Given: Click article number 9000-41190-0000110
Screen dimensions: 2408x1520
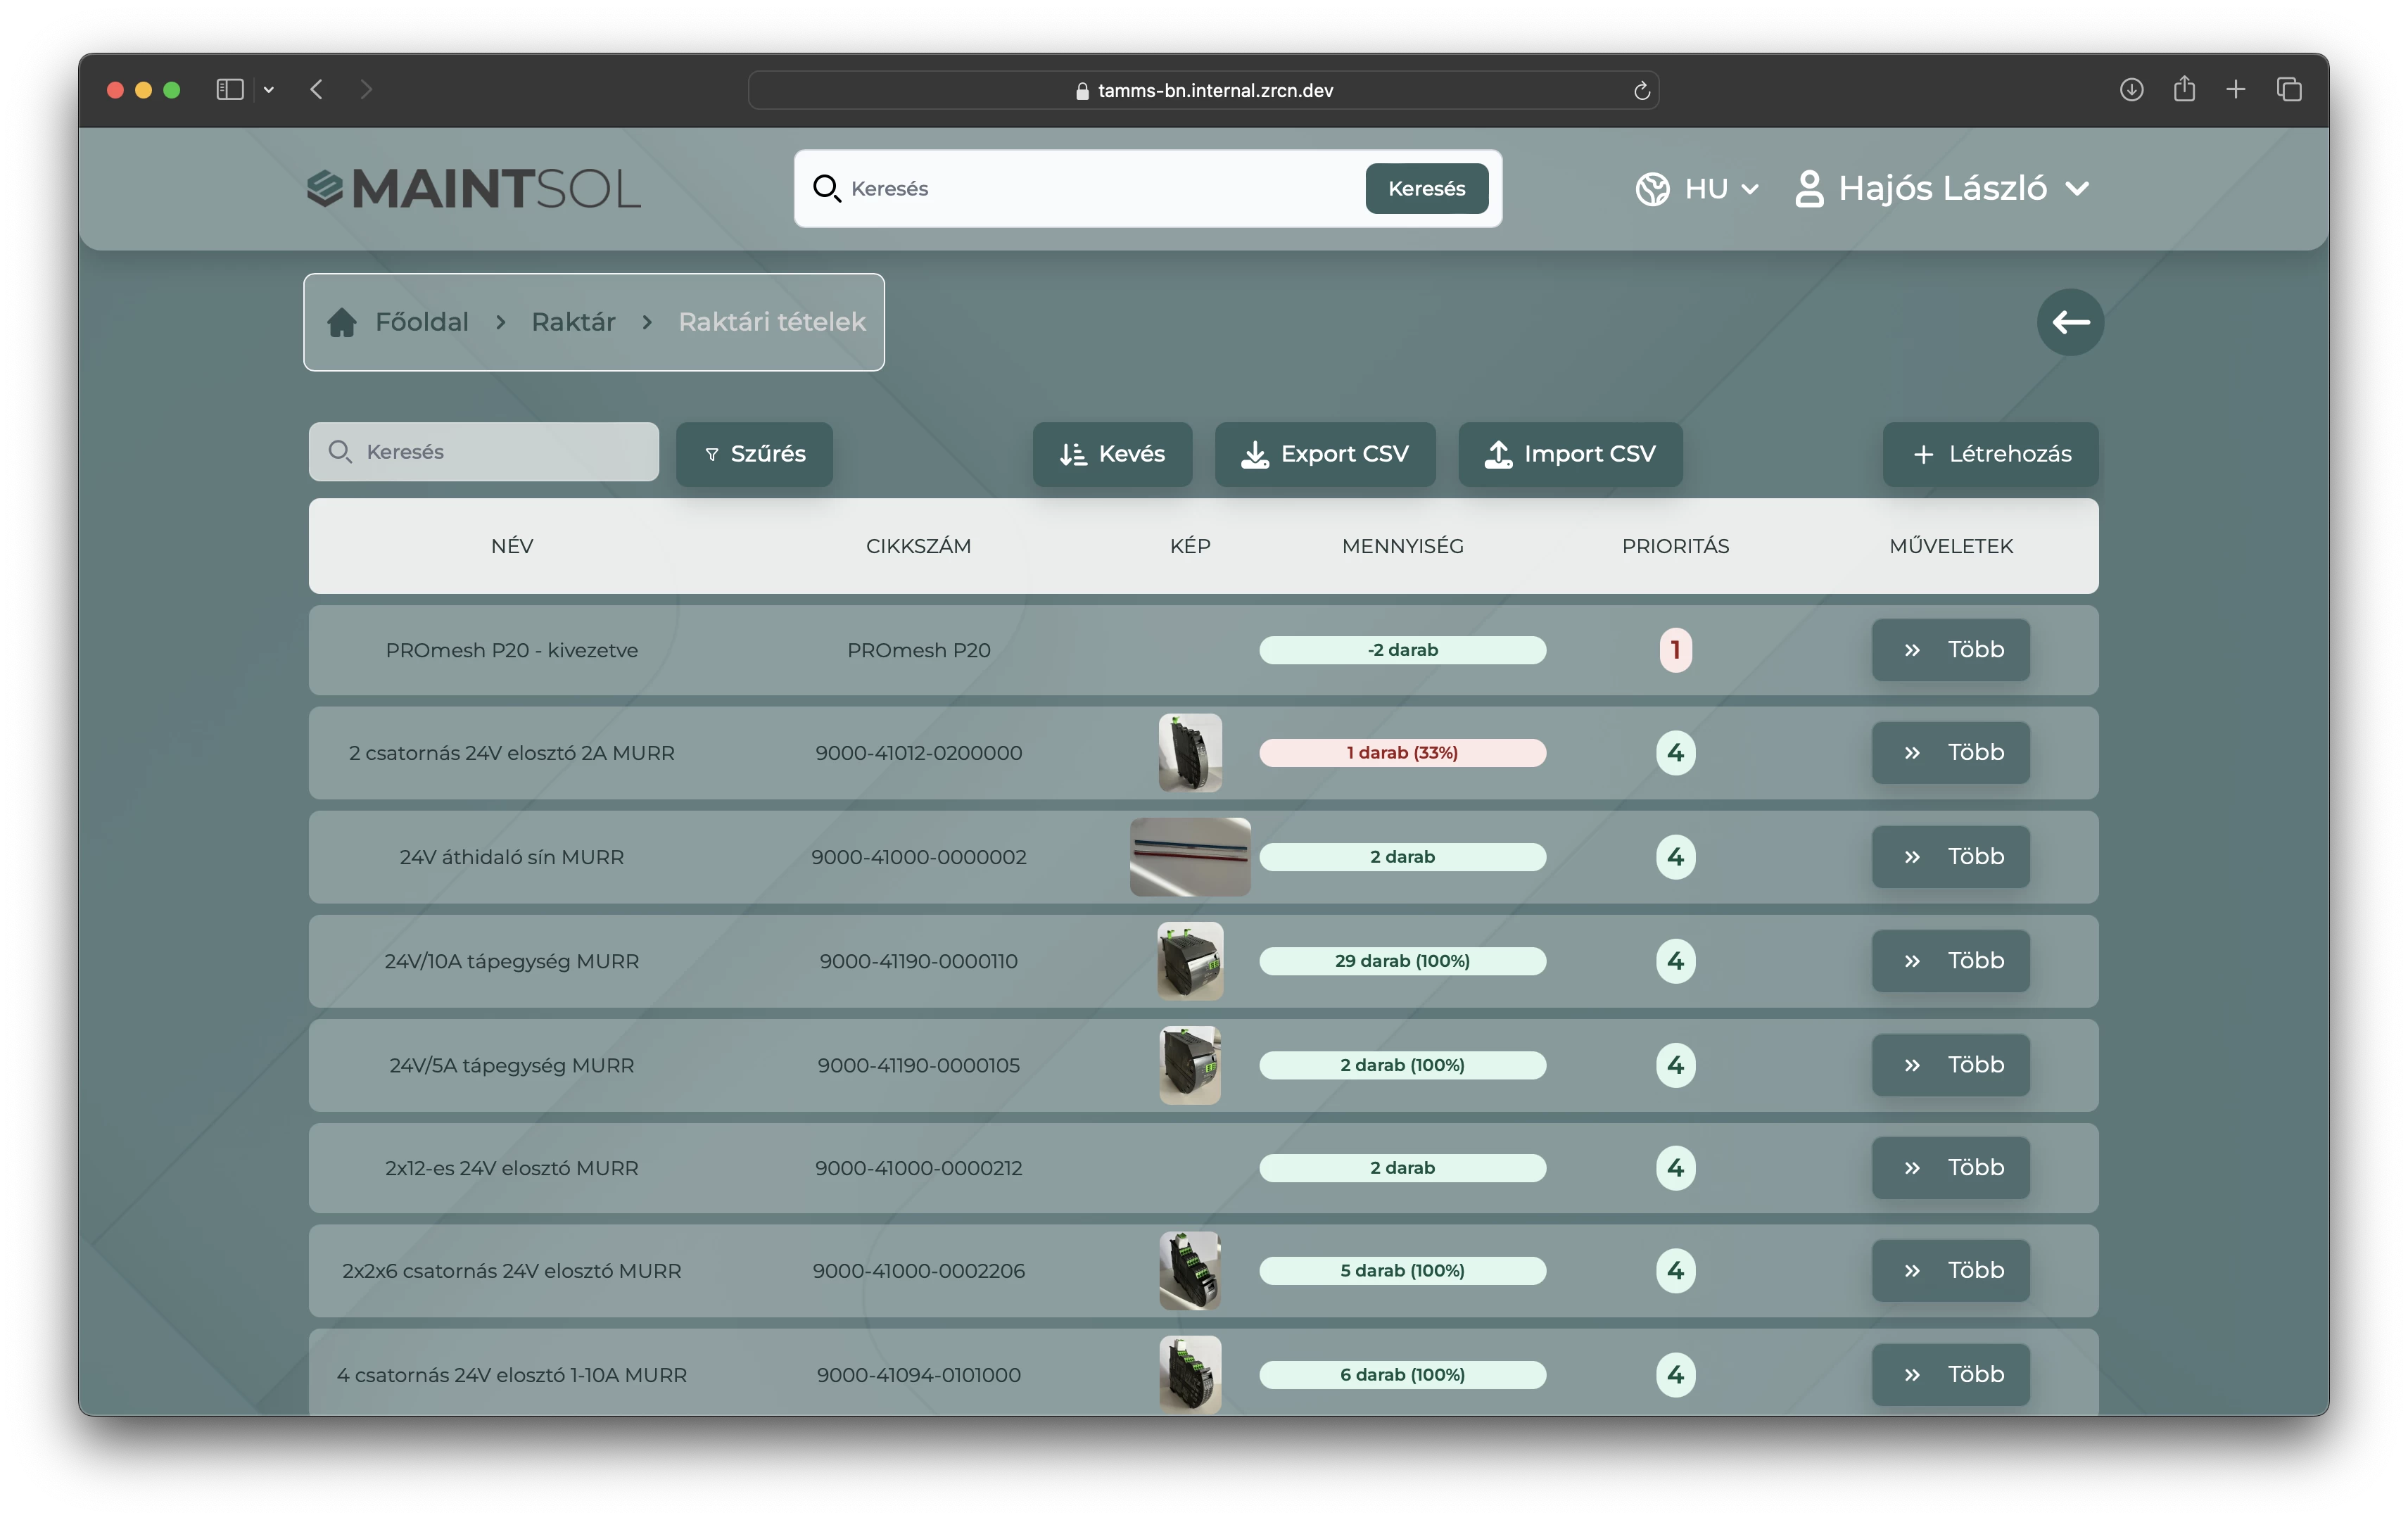Looking at the screenshot, I should 918,961.
